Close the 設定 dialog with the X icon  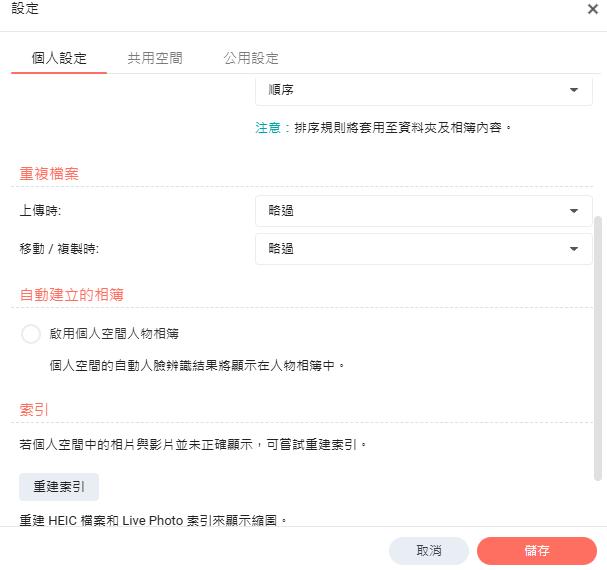pos(593,9)
